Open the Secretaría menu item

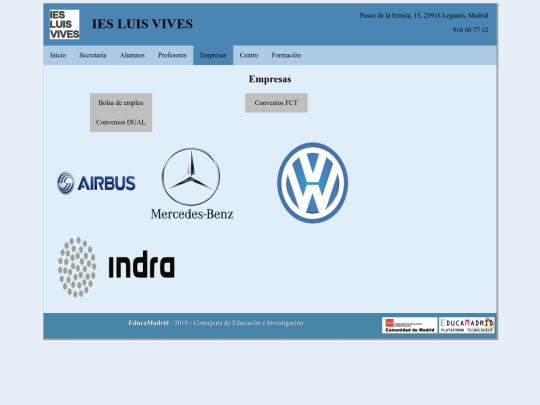[93, 55]
